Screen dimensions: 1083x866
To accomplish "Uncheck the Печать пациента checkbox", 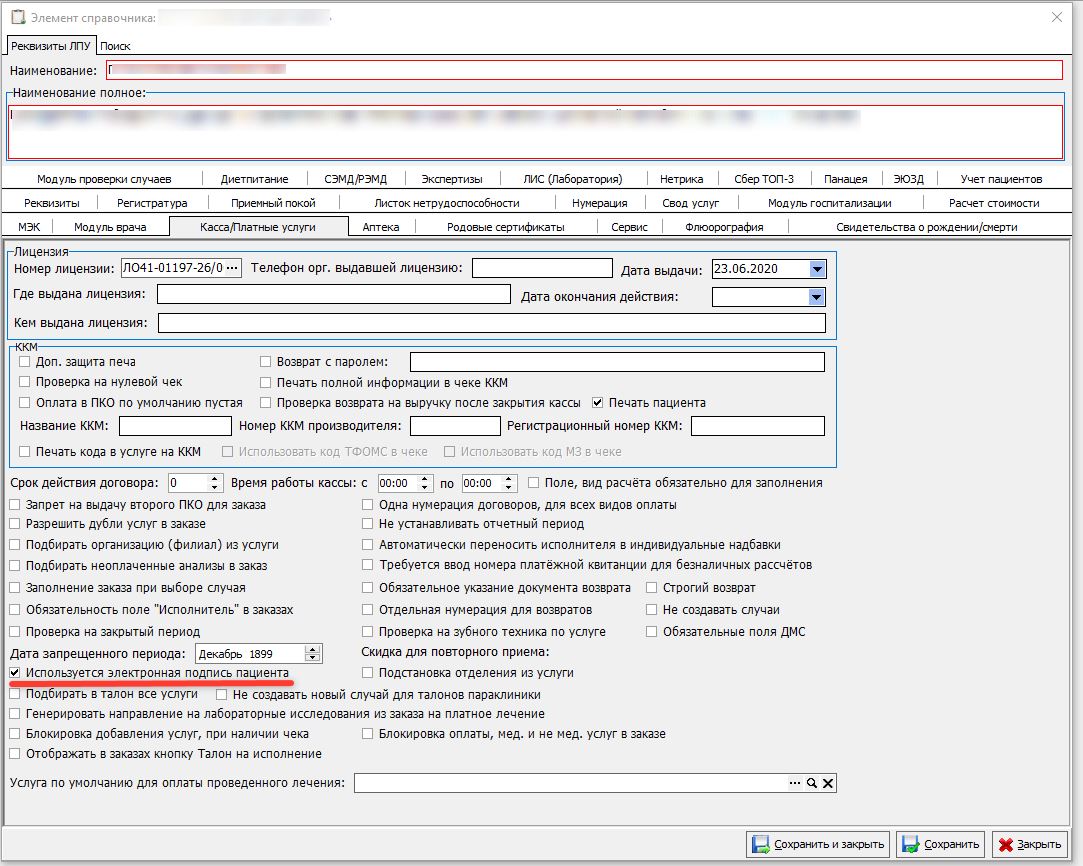I will click(x=597, y=403).
